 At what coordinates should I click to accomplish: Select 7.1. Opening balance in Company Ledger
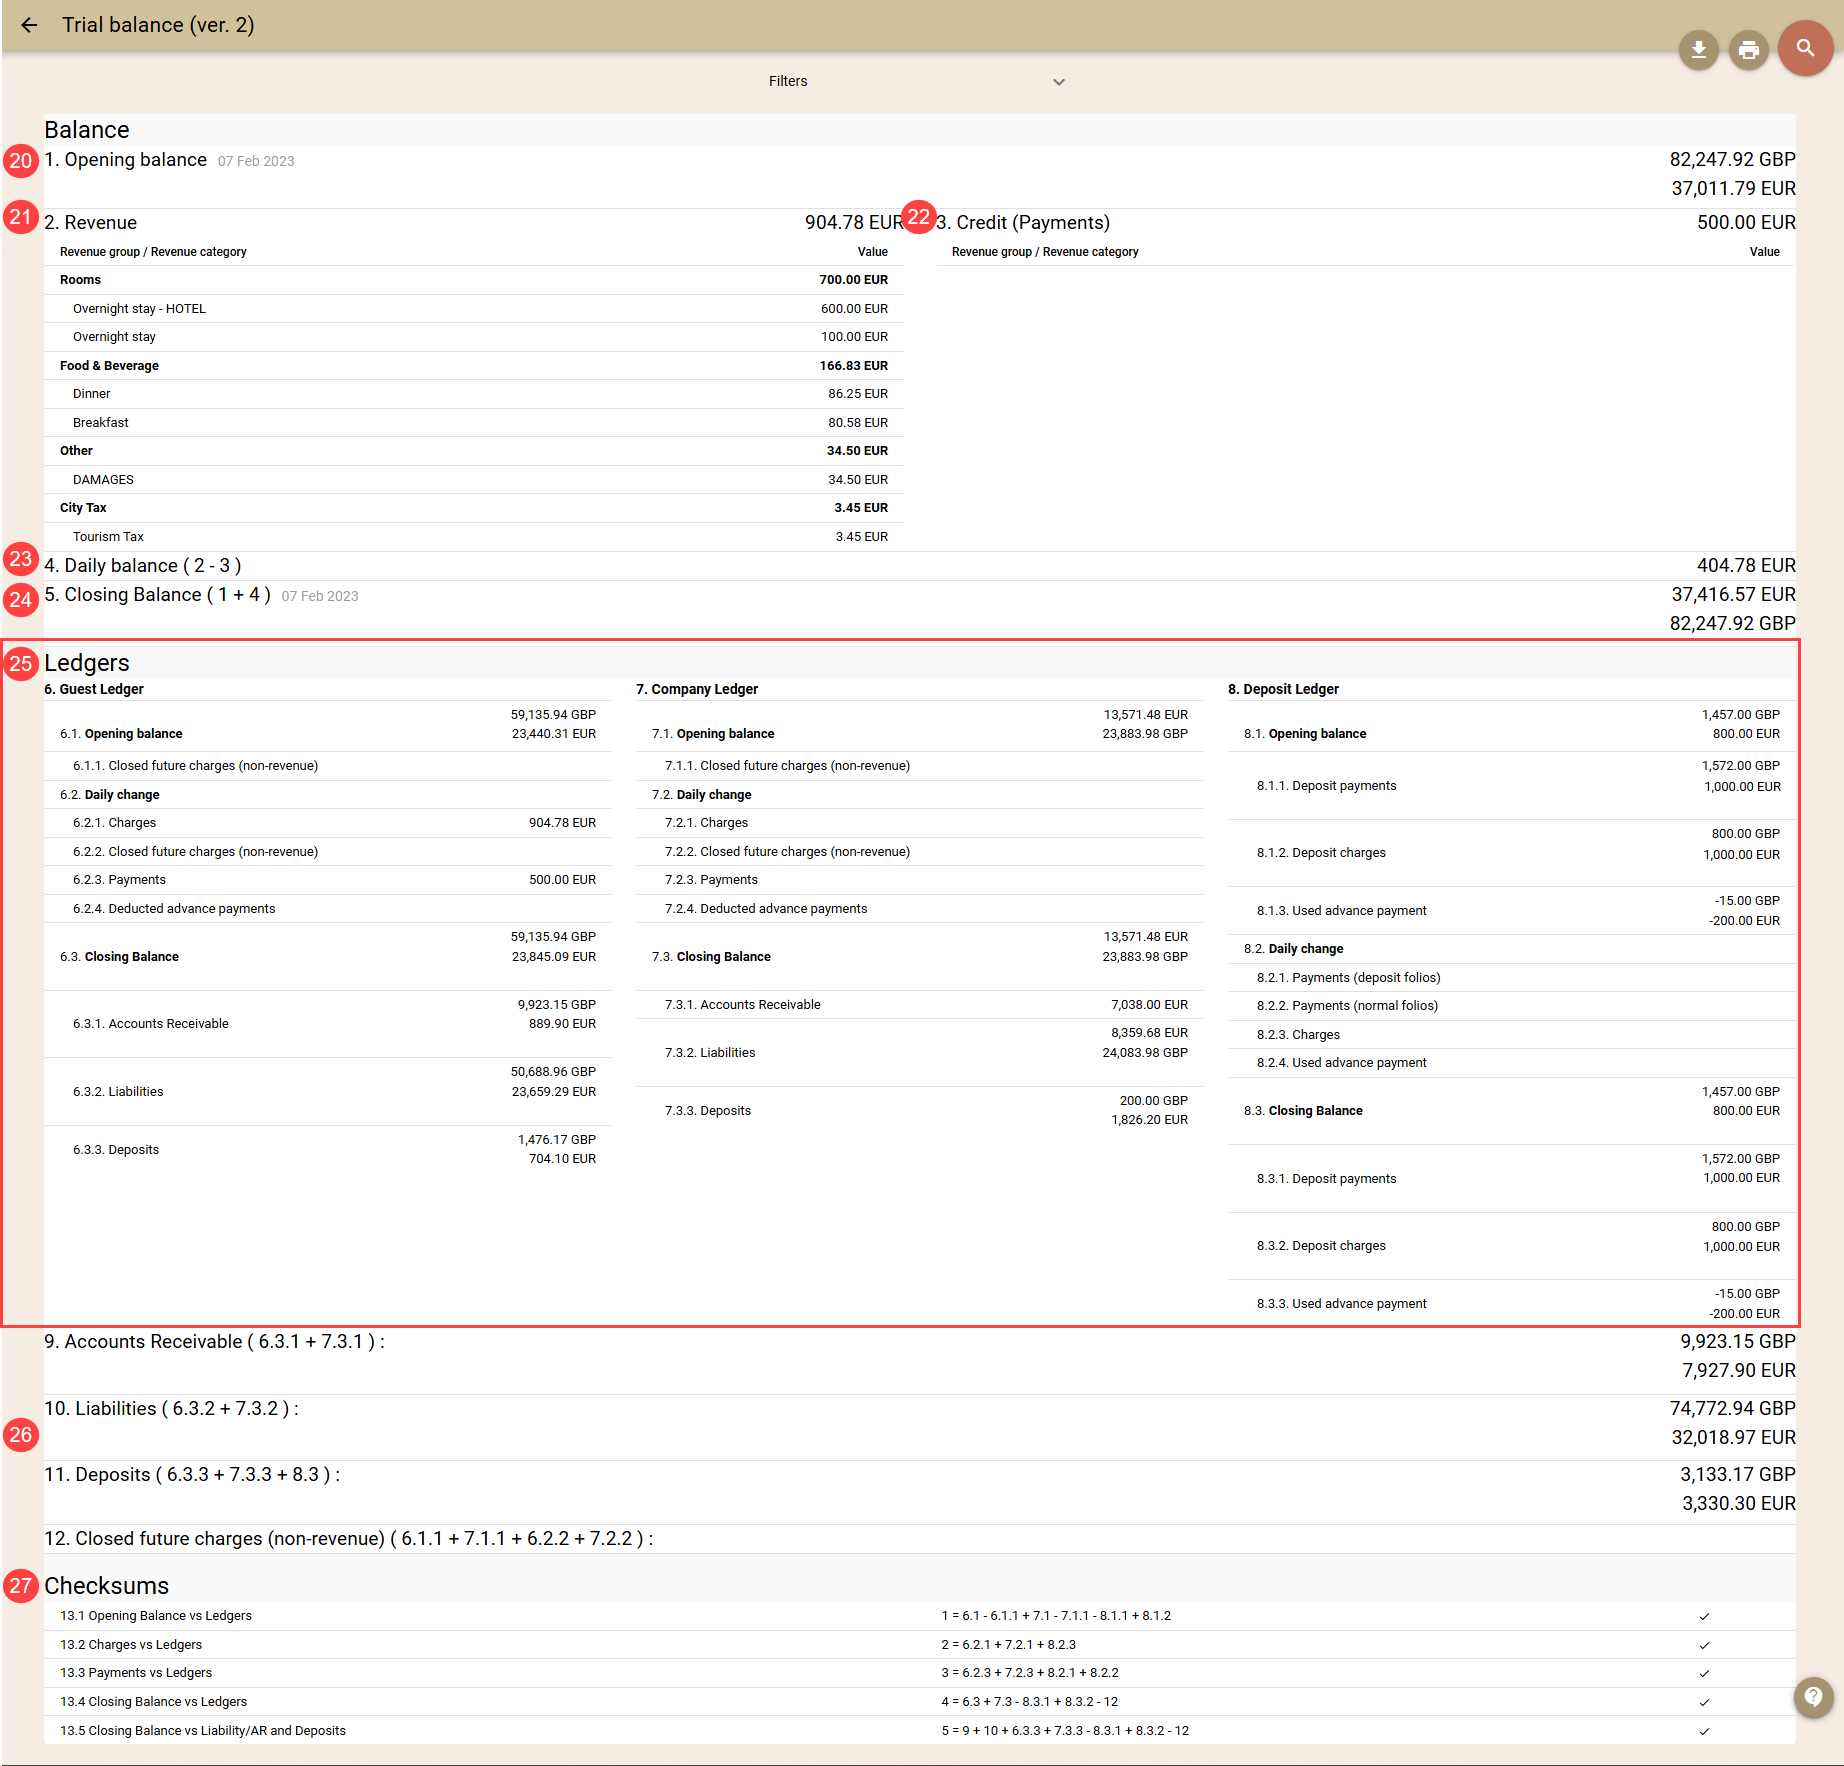(x=920, y=725)
